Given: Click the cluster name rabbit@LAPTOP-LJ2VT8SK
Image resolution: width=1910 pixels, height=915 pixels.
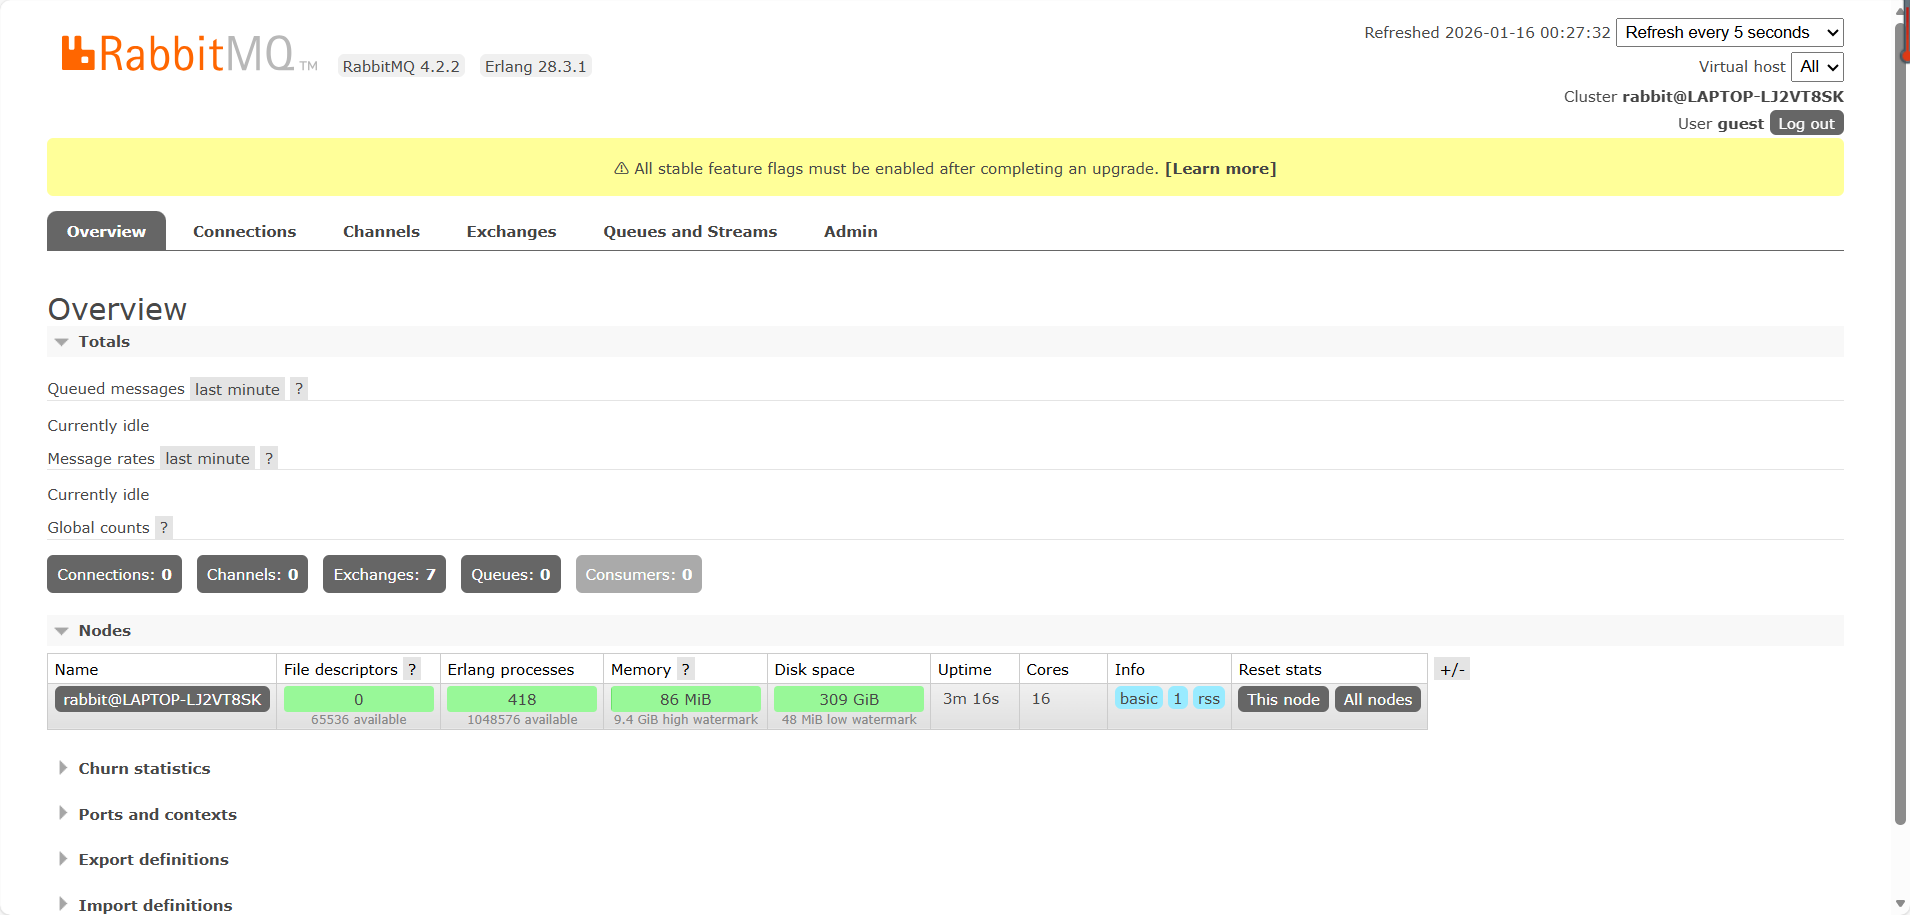Looking at the screenshot, I should tap(1733, 96).
